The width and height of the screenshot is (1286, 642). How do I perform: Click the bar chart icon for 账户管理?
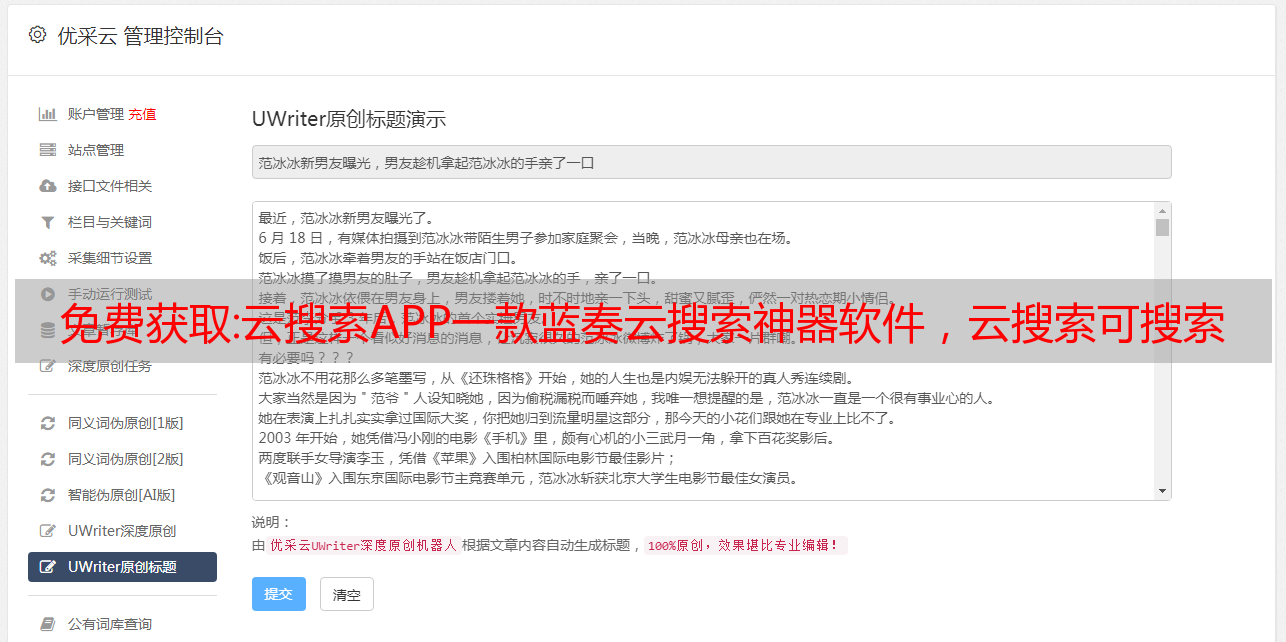point(47,114)
